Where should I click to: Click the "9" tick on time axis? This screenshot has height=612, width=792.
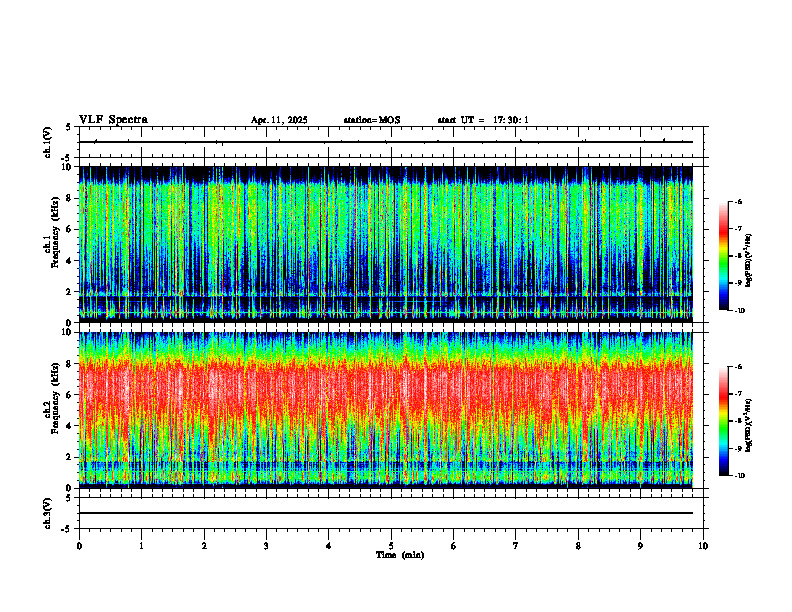(640, 546)
